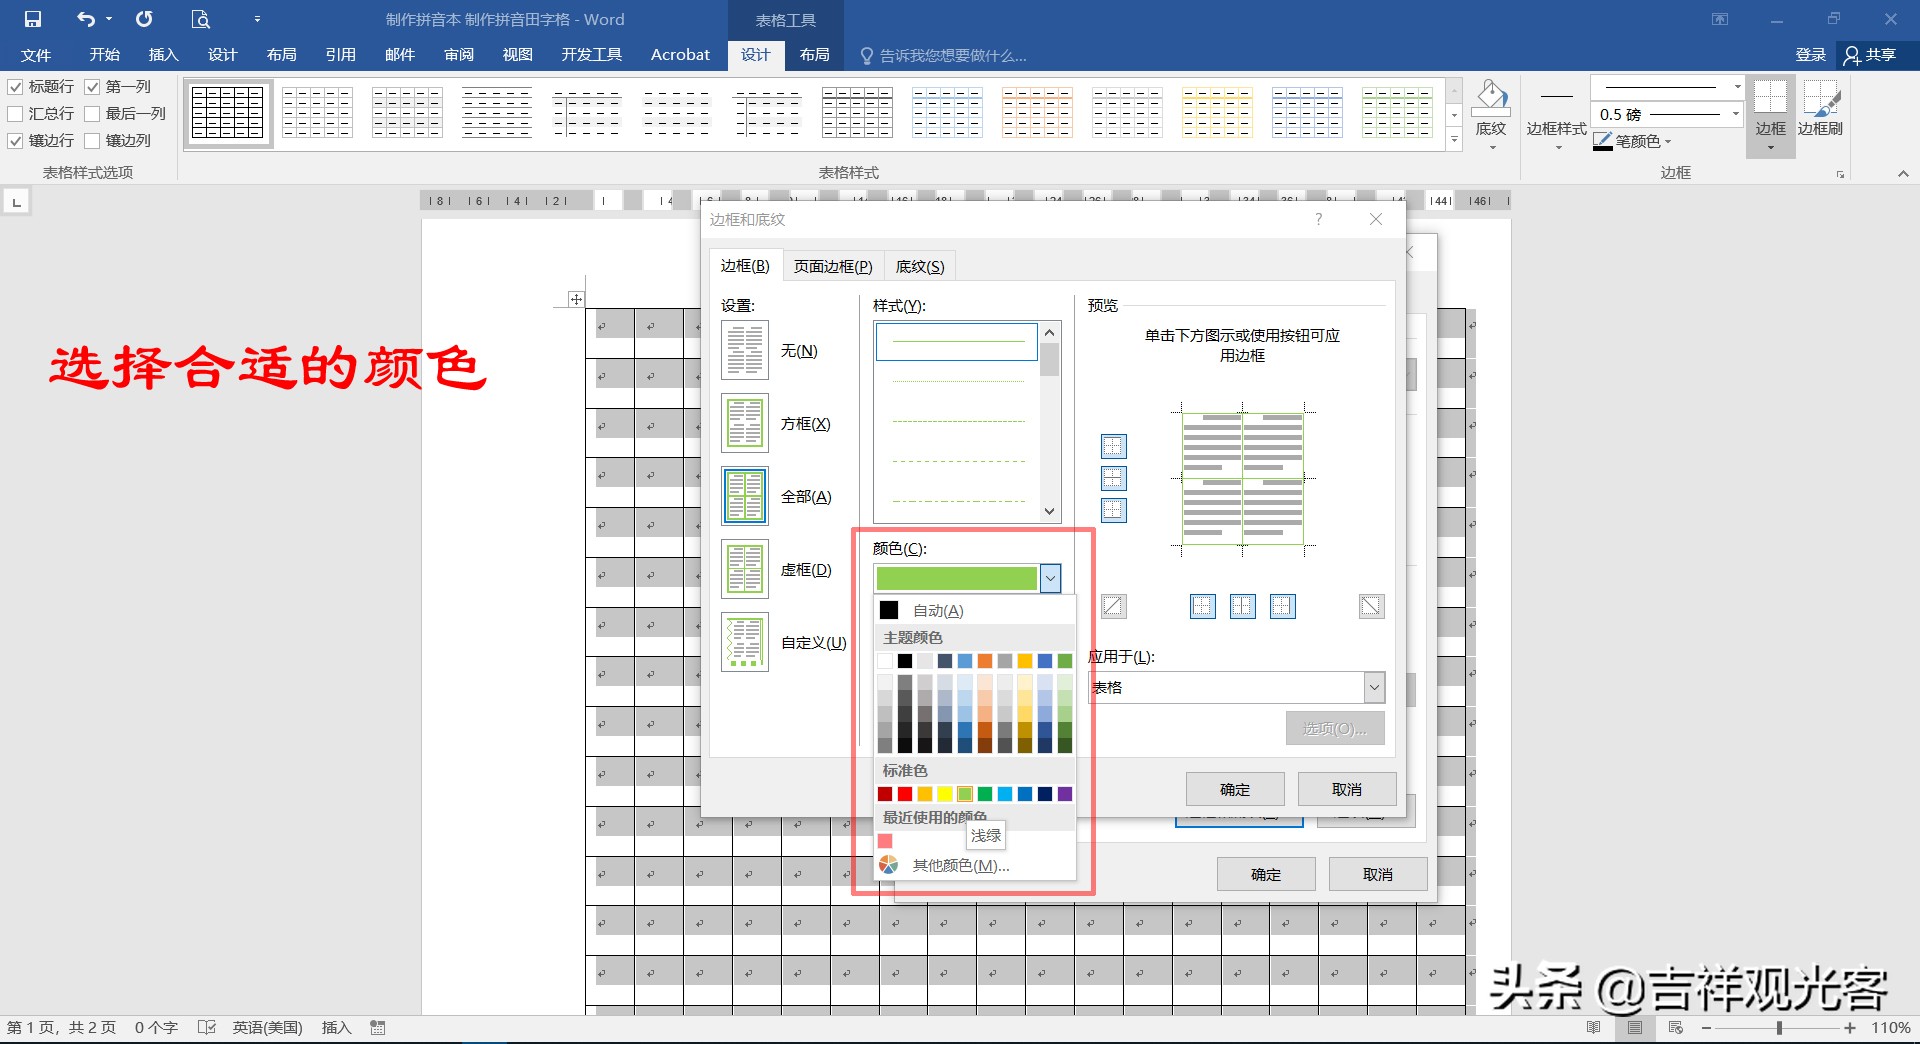
Task: Open the Shading (底纹) dialog tab
Action: 919,266
